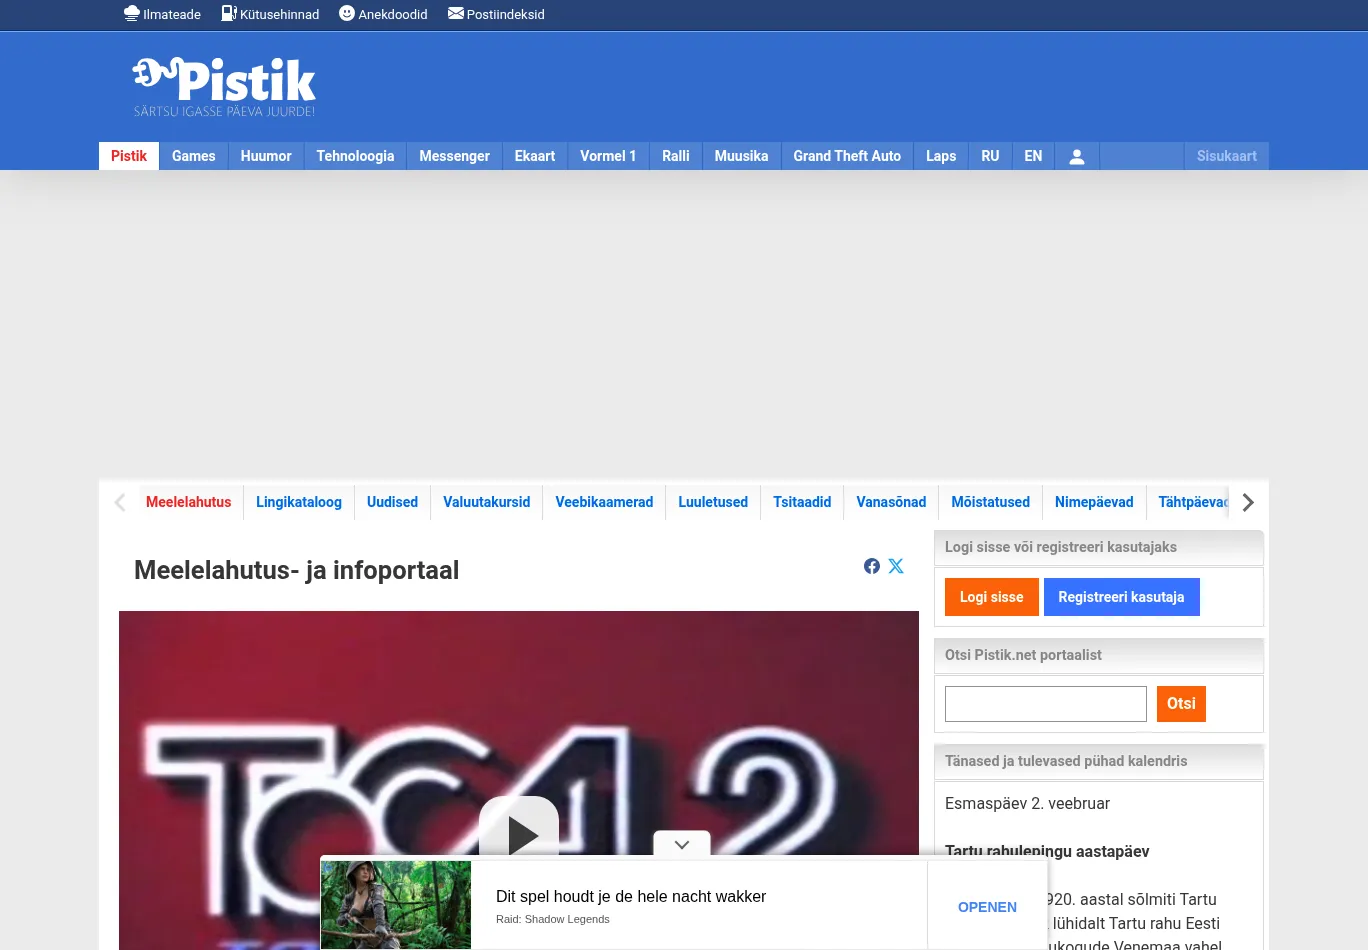Share the article via the Facebook icon
This screenshot has width=1368, height=950.
tap(871, 566)
